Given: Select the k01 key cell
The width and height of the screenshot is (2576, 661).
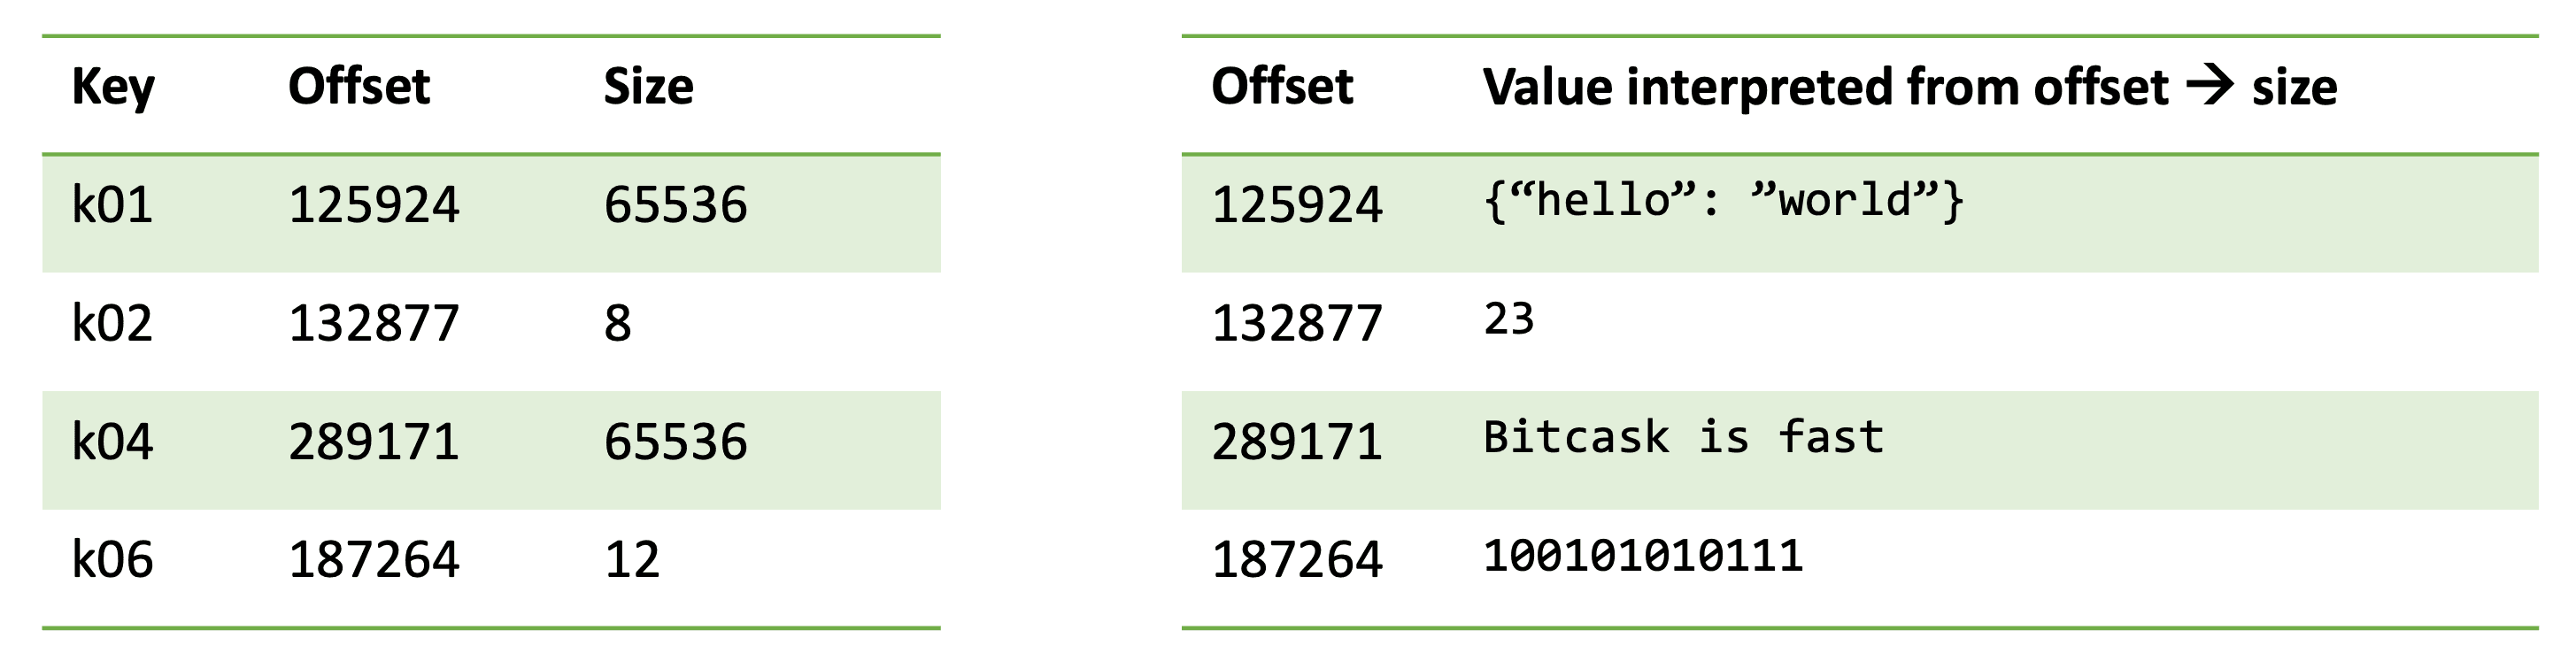Looking at the screenshot, I should tap(112, 206).
